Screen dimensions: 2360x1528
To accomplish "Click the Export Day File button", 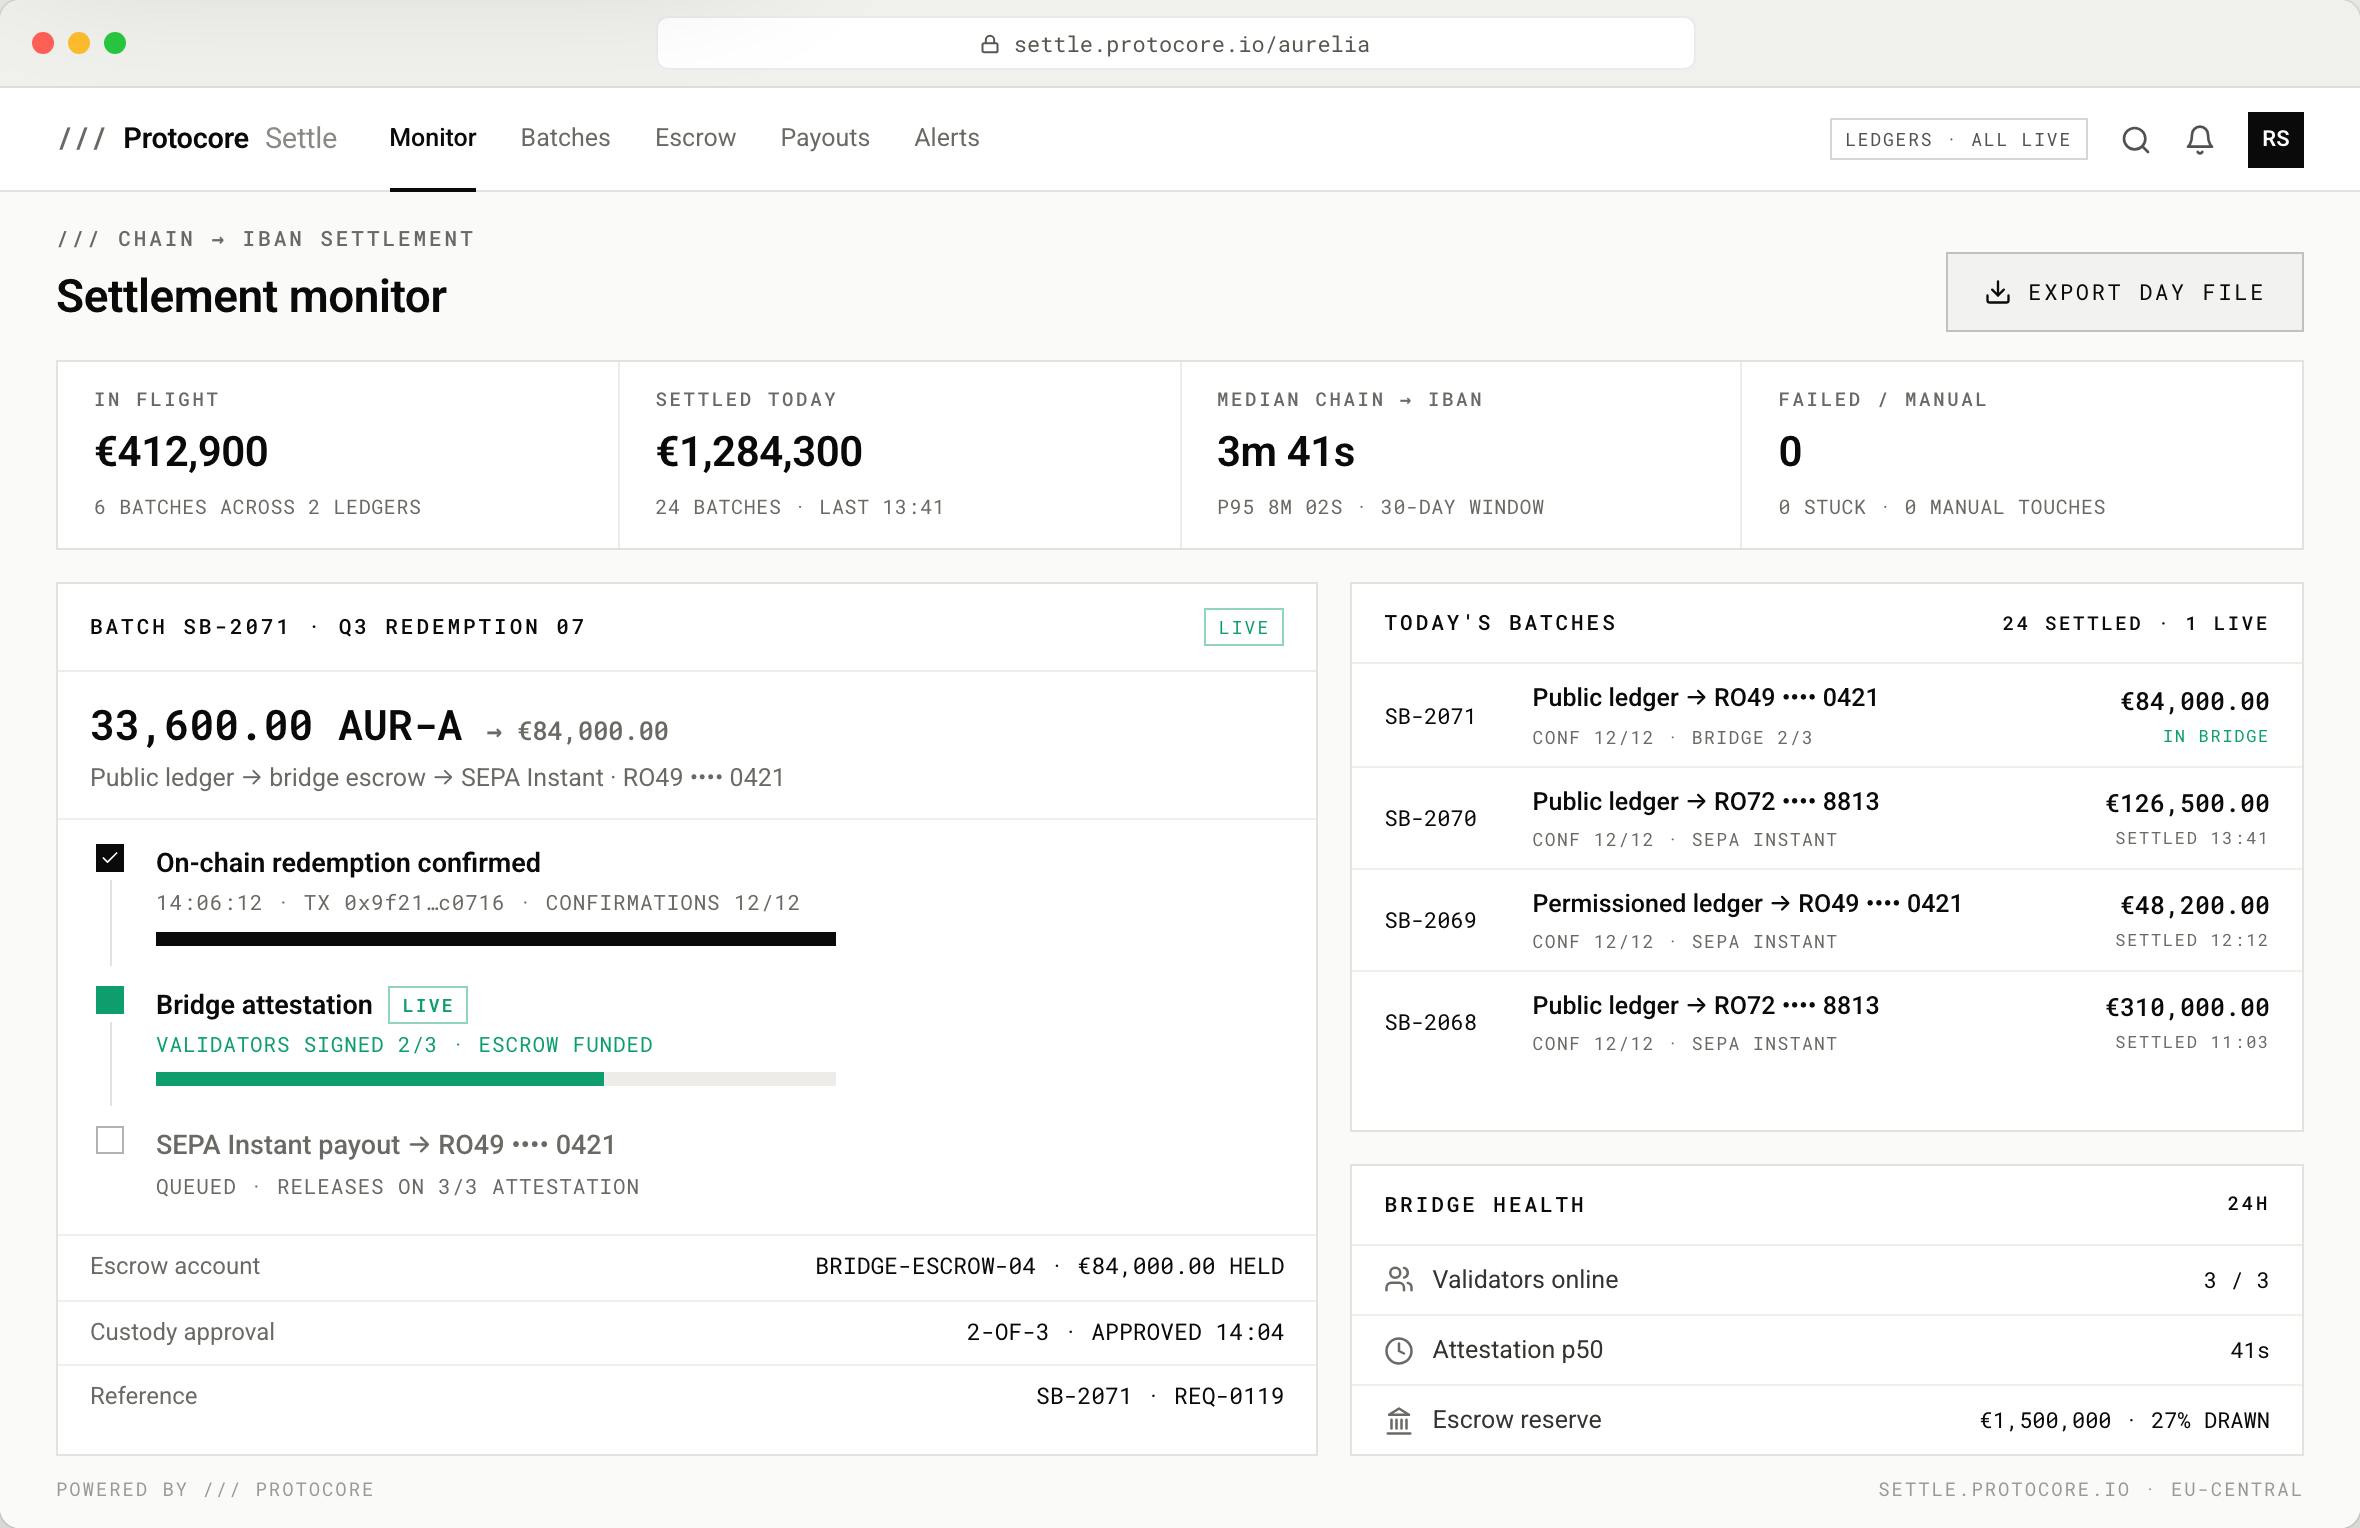I will point(2124,292).
